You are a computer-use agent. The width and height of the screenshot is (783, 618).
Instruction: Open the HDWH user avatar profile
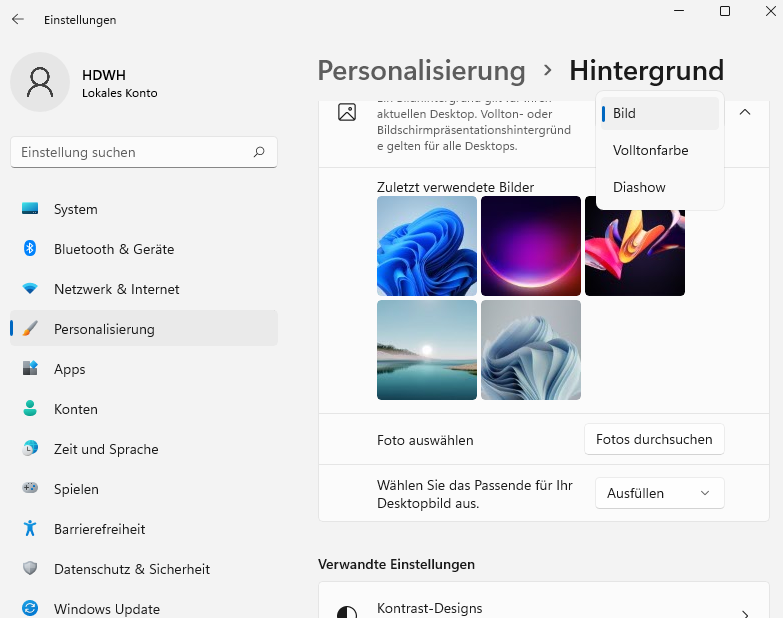40,82
